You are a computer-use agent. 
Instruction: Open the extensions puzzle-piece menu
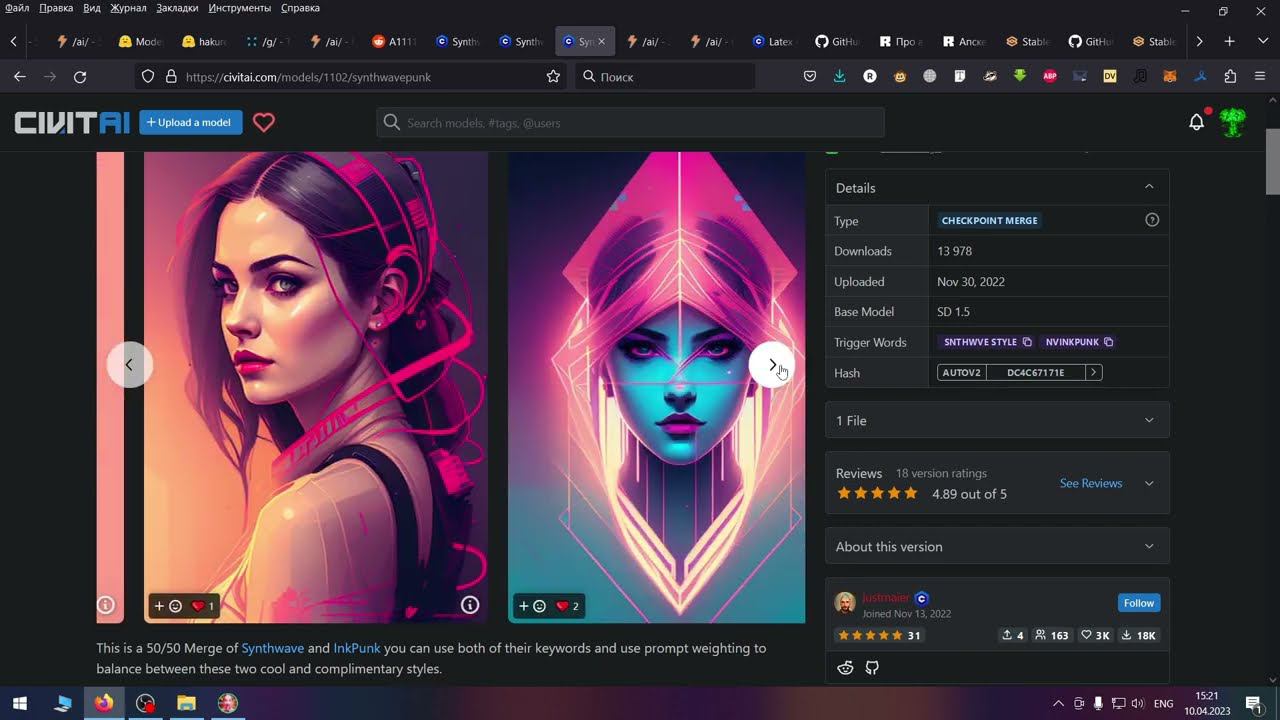(1231, 76)
